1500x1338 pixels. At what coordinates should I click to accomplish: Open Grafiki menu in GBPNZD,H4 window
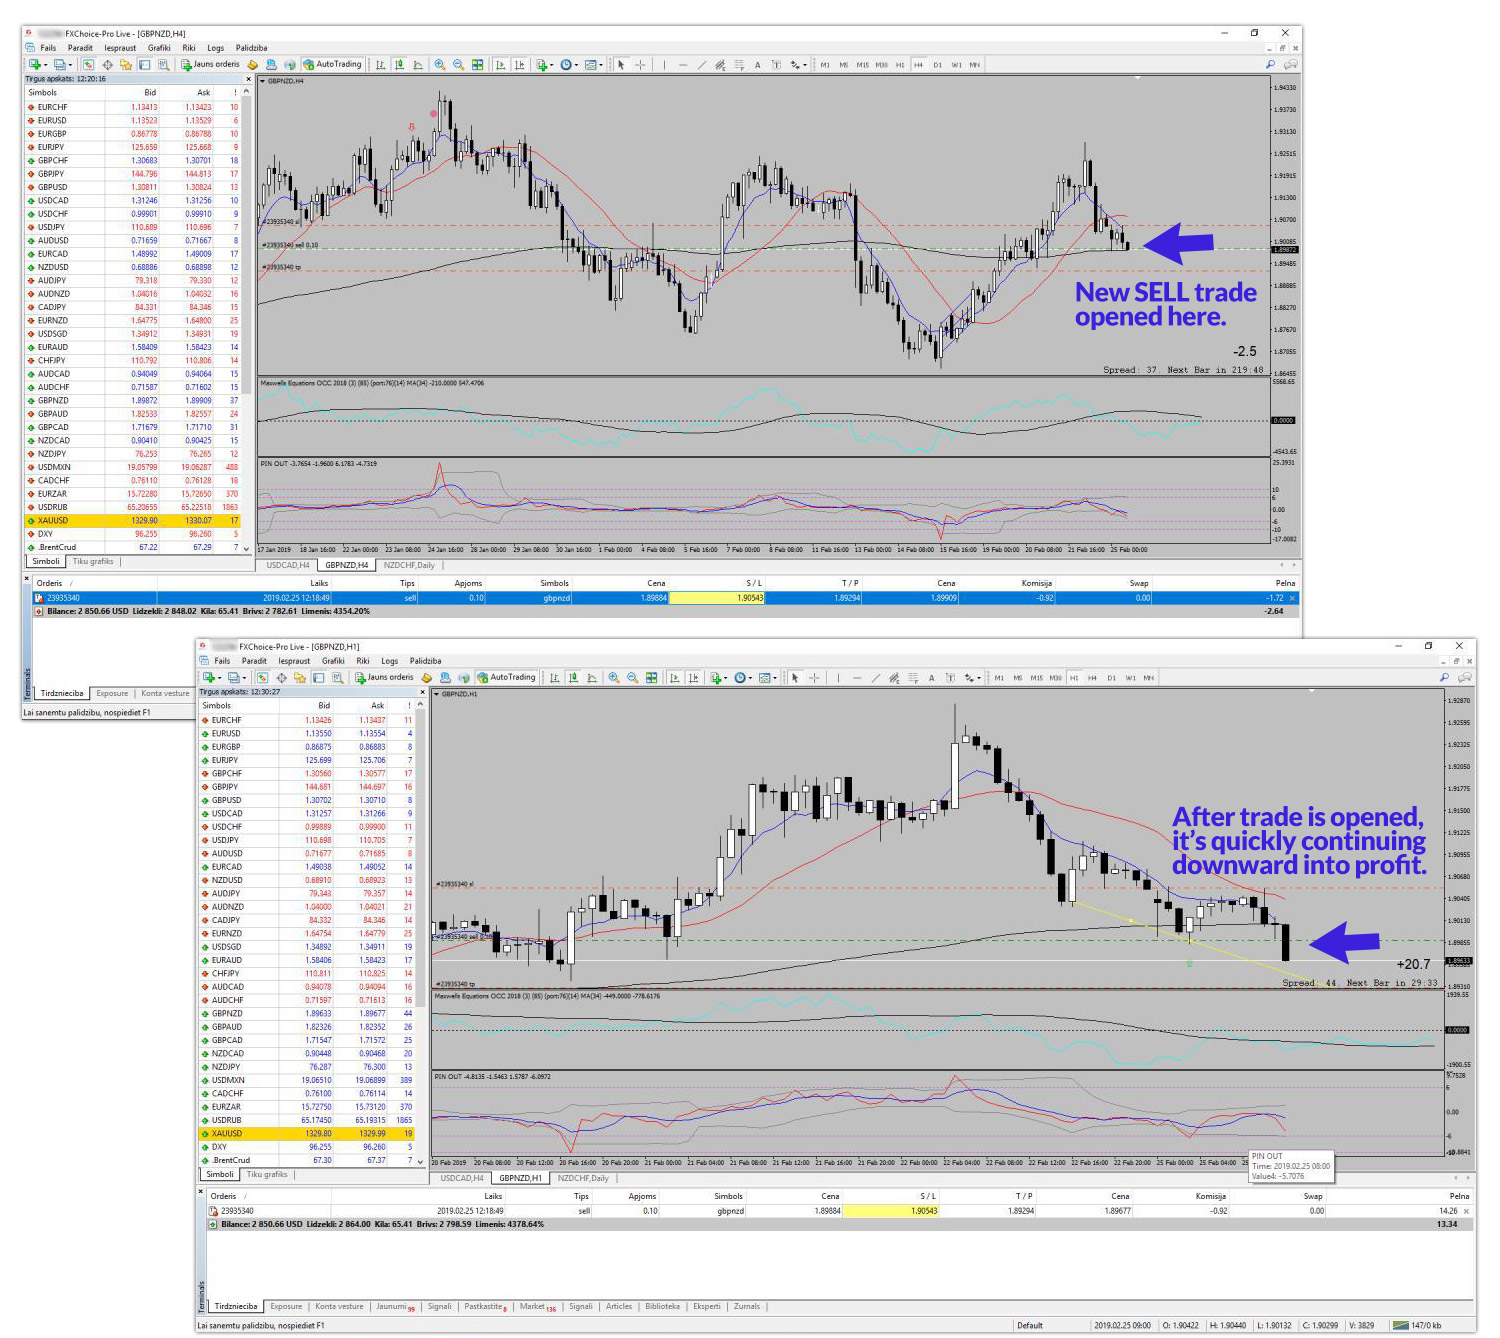click(x=159, y=48)
